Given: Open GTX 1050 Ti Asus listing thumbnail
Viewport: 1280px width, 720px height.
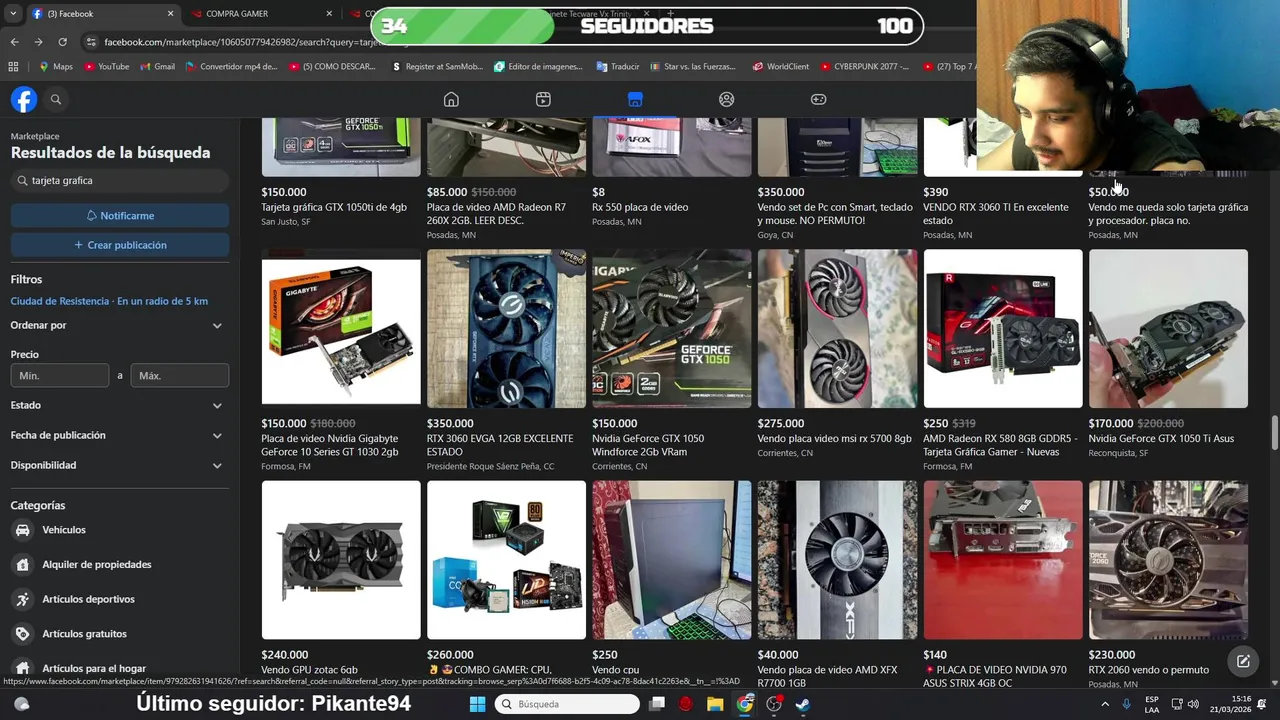Looking at the screenshot, I should 1168,329.
